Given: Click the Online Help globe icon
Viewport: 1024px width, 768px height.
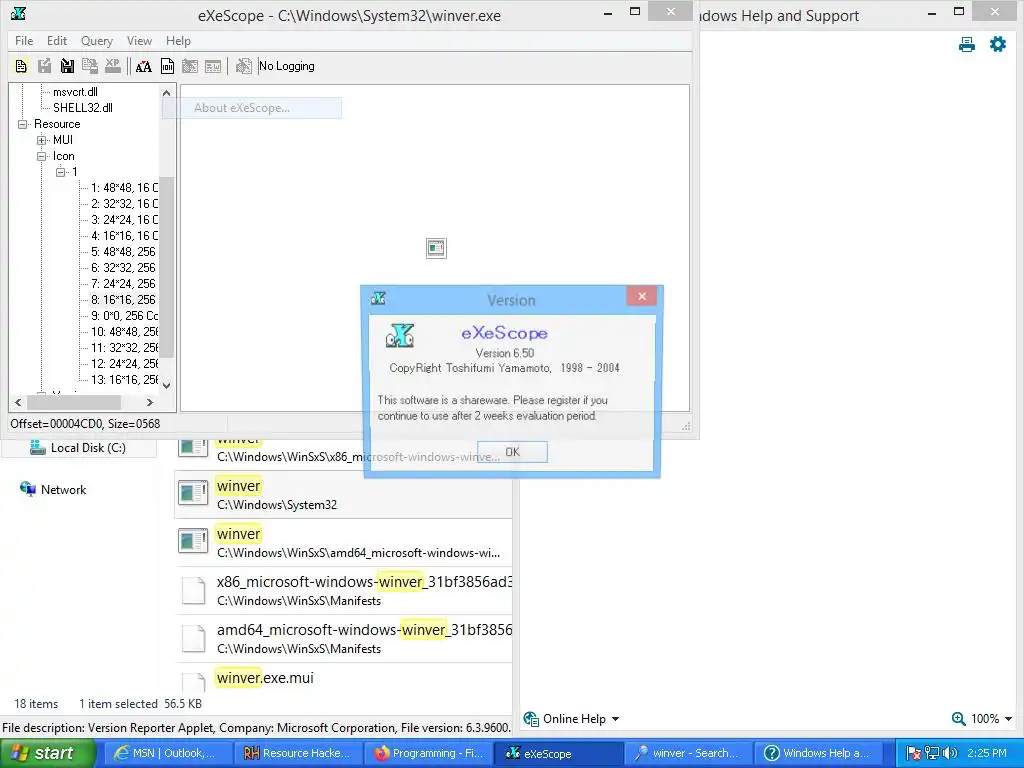Looking at the screenshot, I should point(531,719).
